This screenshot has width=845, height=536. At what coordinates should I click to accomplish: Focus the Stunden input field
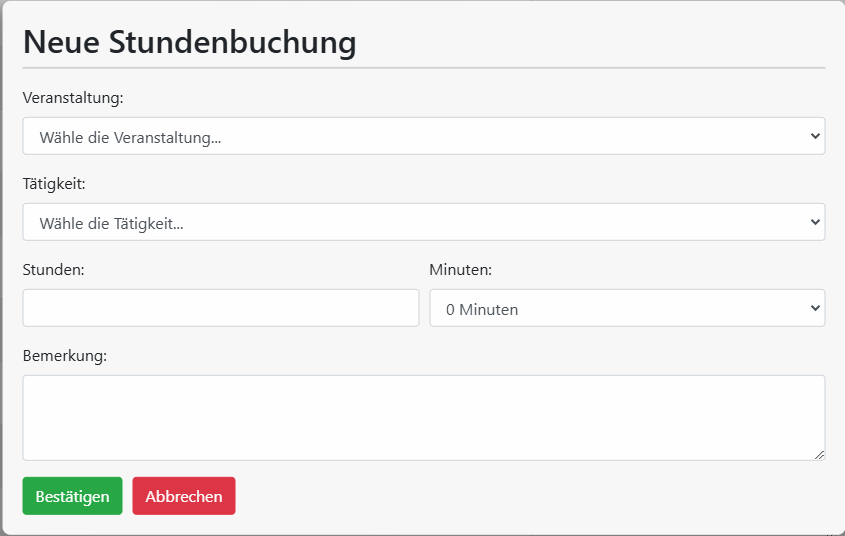(221, 308)
